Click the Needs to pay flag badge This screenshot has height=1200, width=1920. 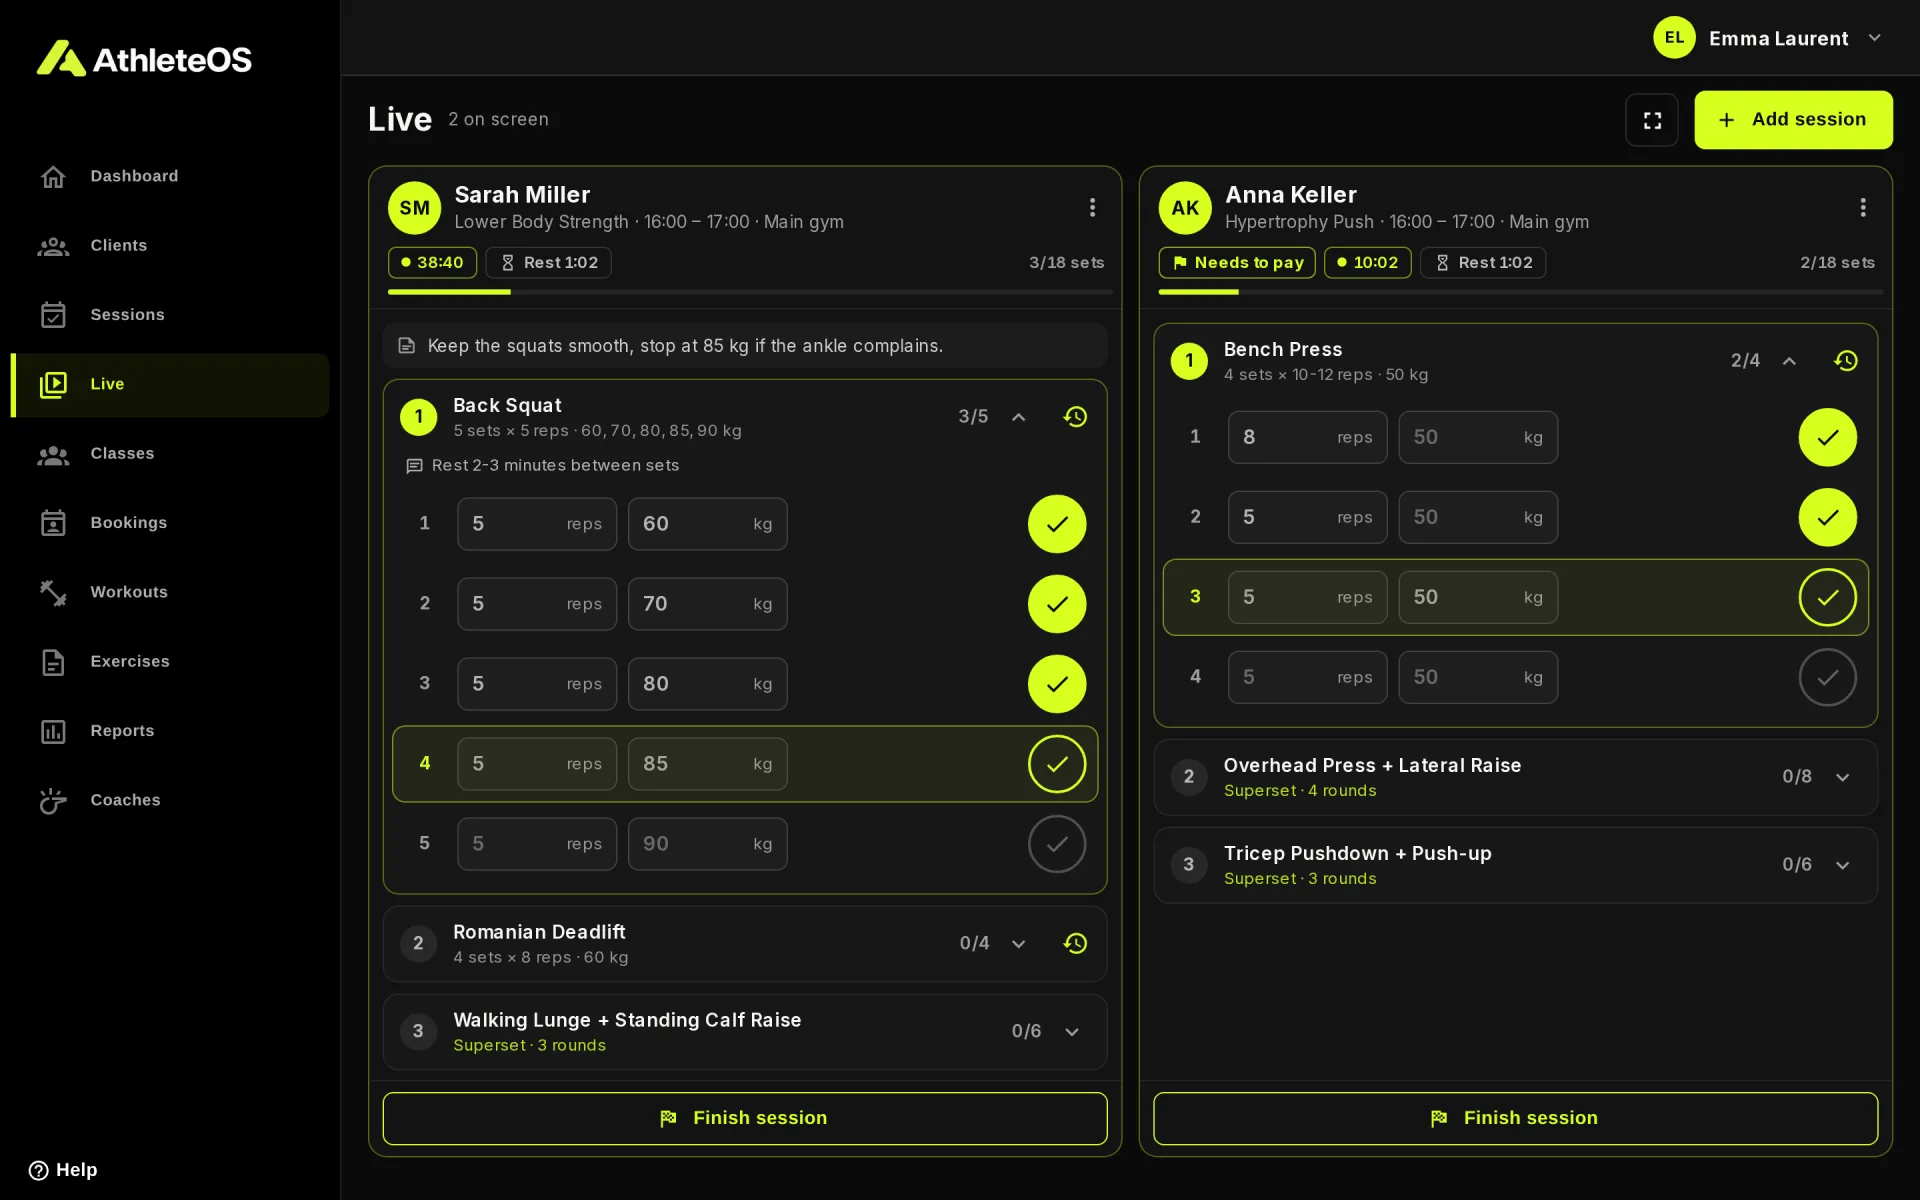pos(1237,263)
